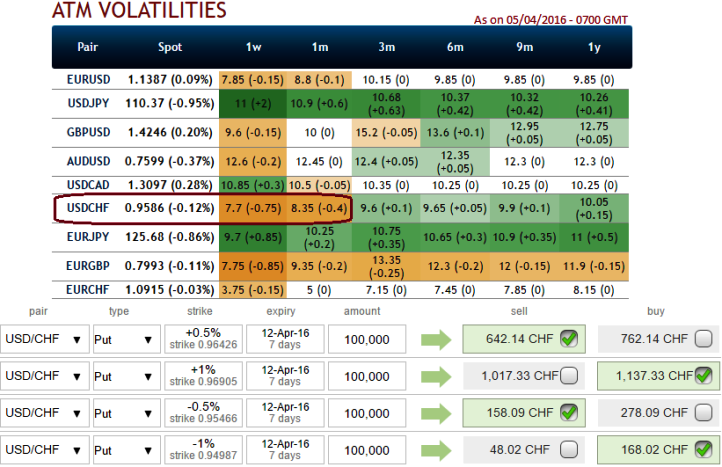Uncheck the sell 642.14 CHF checkbox

569,340
